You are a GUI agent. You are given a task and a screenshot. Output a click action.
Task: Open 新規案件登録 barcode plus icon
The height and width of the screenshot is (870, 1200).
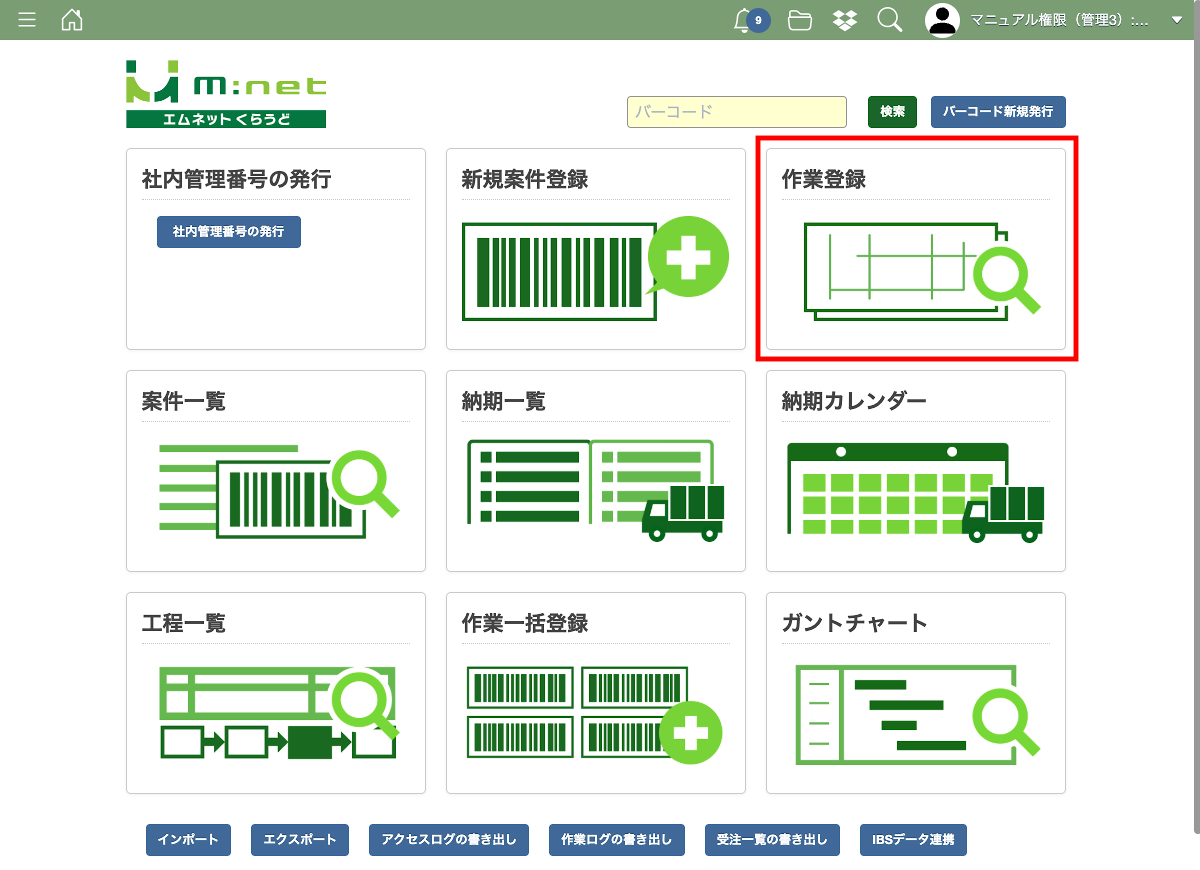[x=595, y=268]
